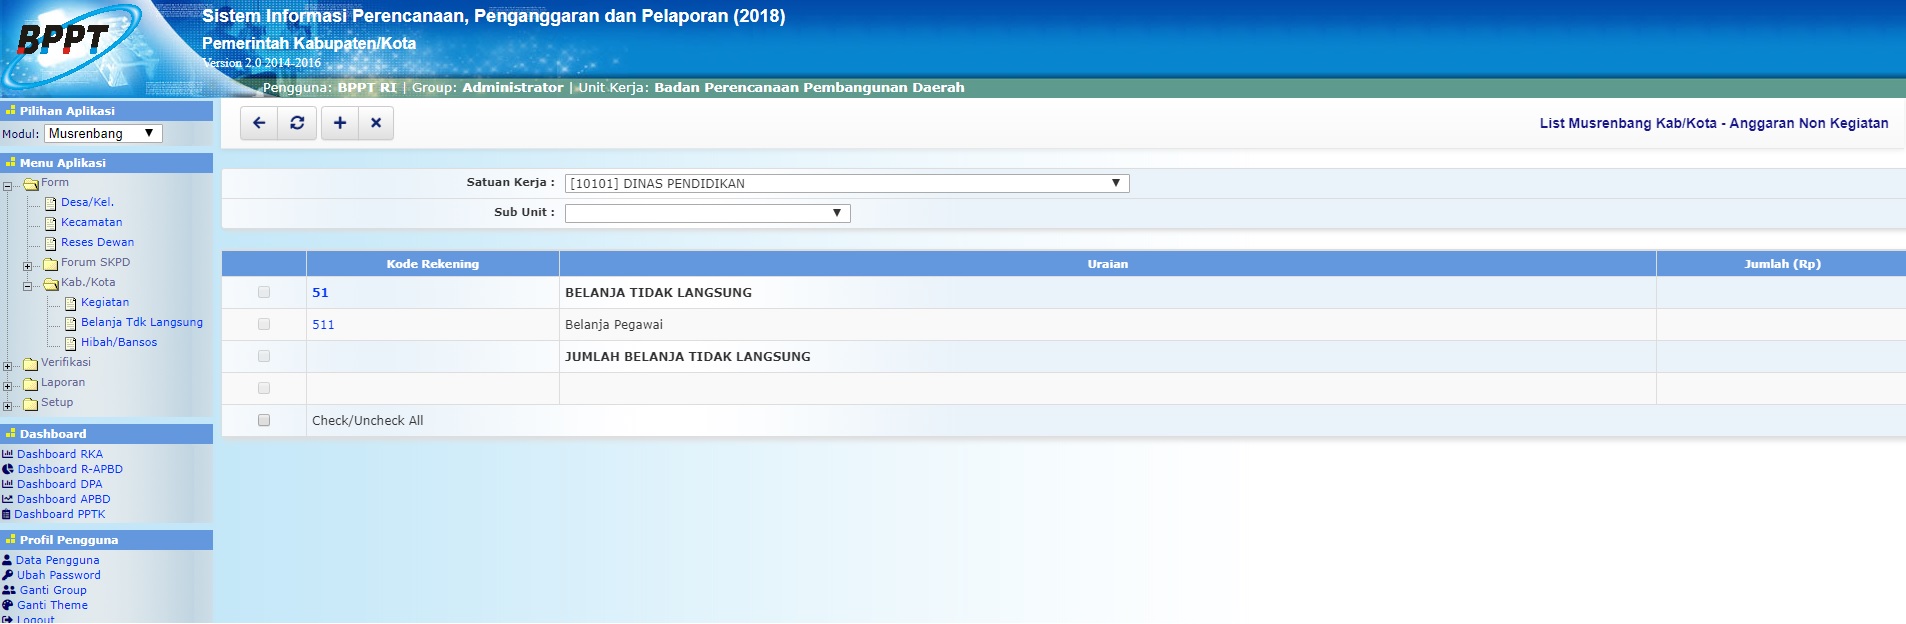This screenshot has height=624, width=1906.
Task: Tick the checkbox for row 51
Action: point(264,292)
